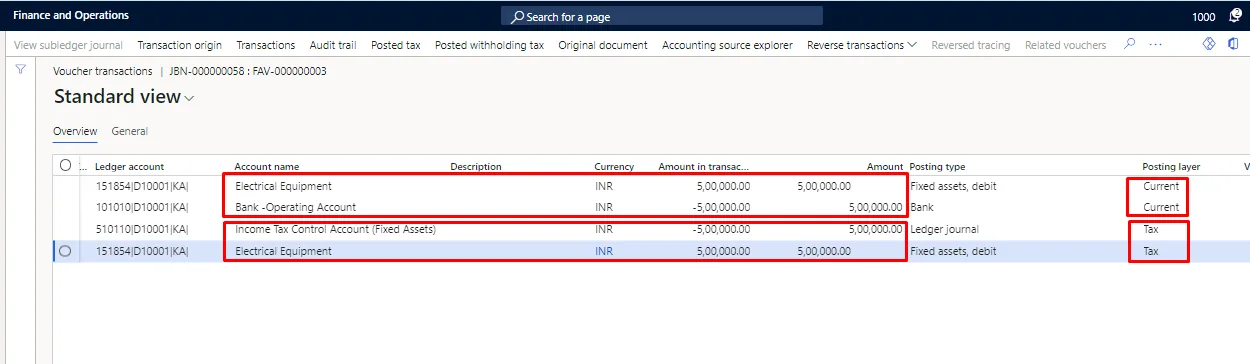
Task: Sort by the Account name column header
Action: click(x=267, y=166)
